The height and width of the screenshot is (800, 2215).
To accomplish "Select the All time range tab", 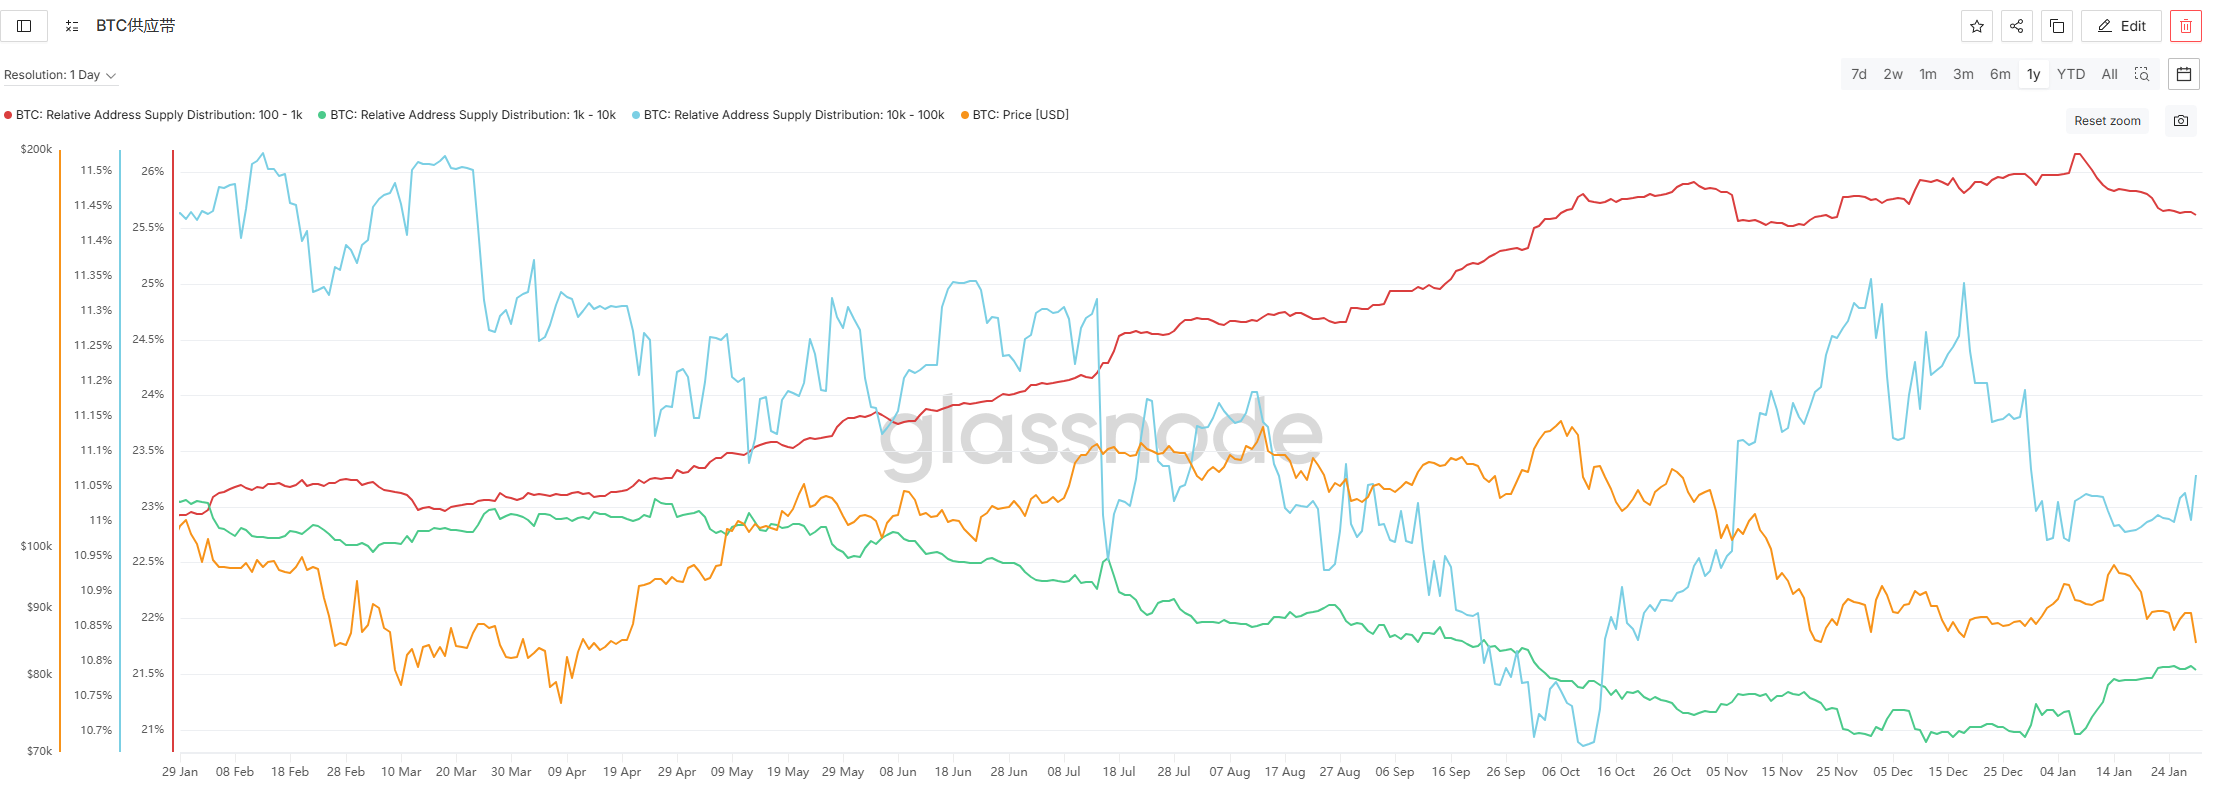I will [2109, 74].
